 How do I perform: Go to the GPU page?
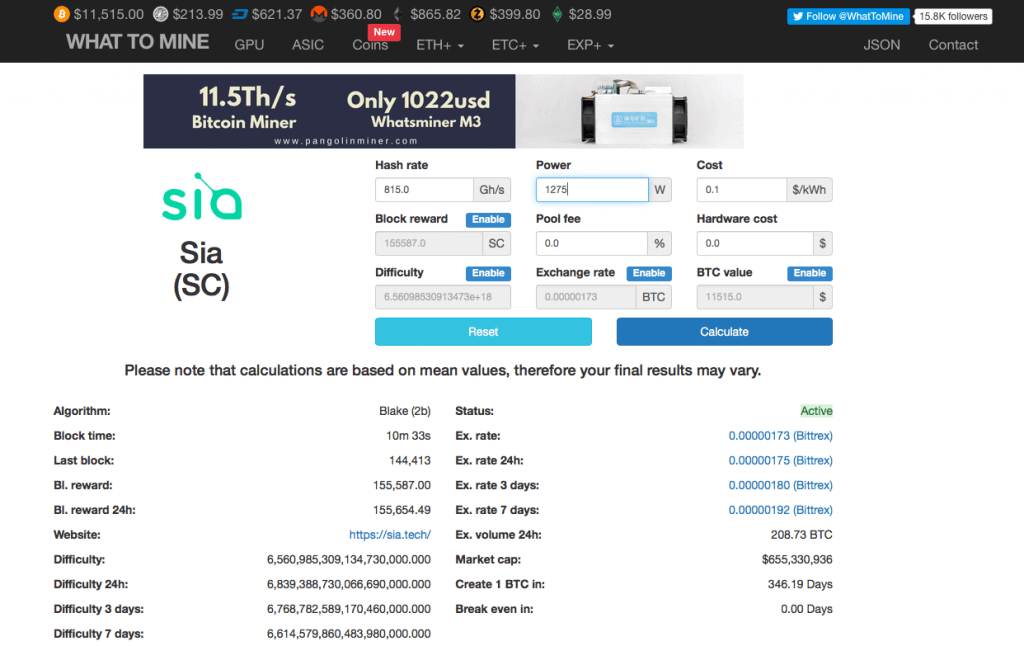pyautogui.click(x=249, y=45)
